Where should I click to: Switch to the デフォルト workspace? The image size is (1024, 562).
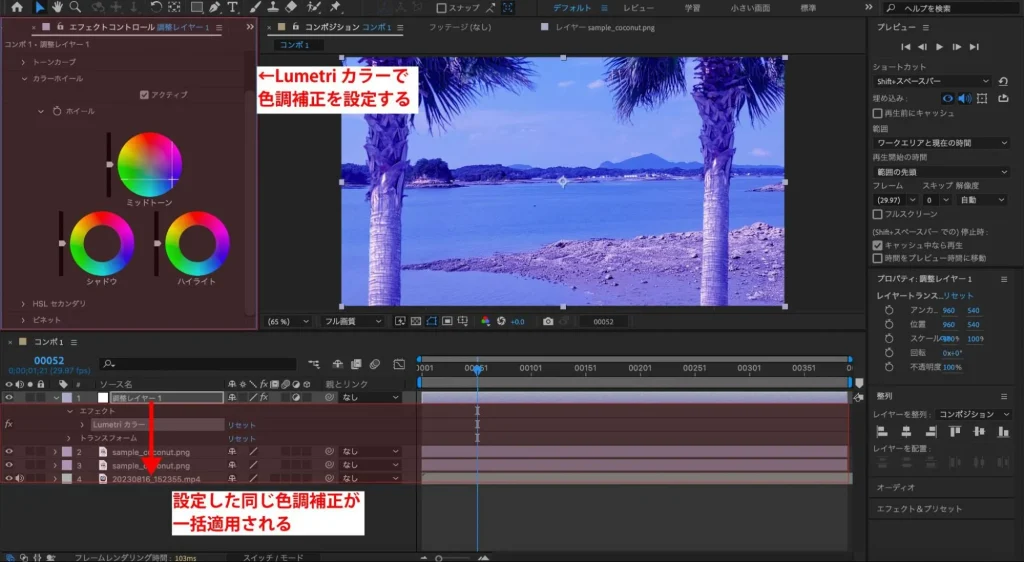[571, 8]
